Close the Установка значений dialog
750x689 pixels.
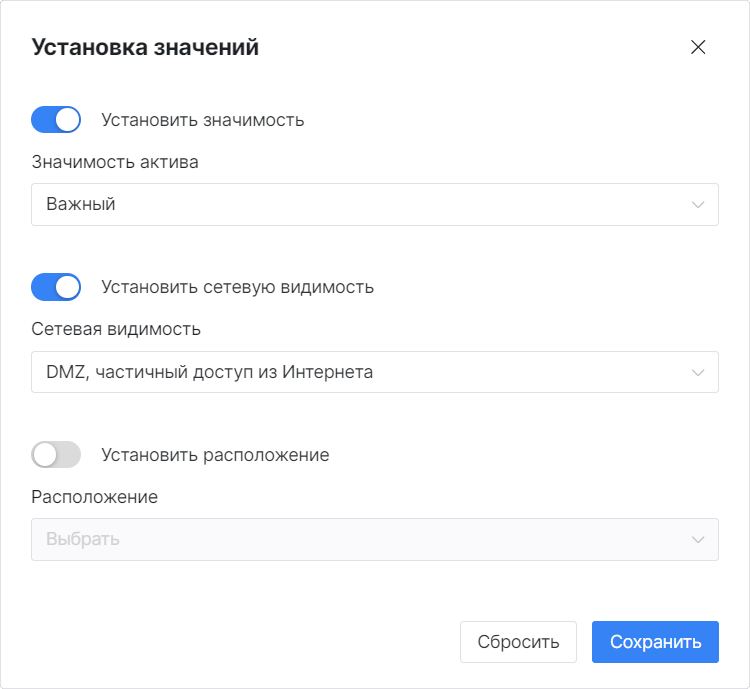[x=698, y=48]
